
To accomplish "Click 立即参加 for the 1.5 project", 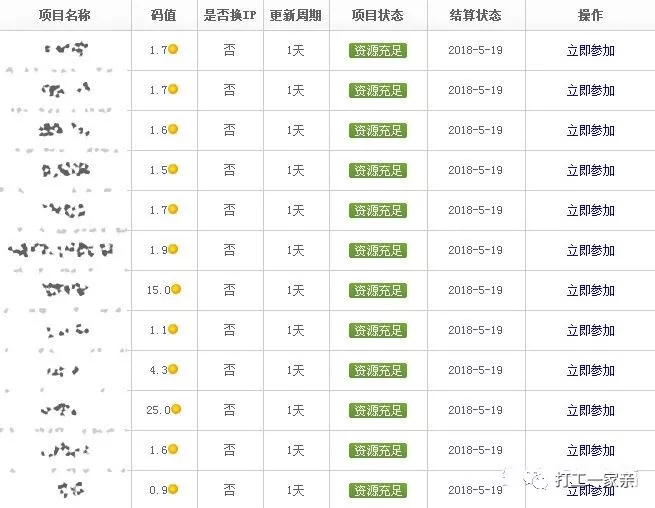I will click(590, 171).
